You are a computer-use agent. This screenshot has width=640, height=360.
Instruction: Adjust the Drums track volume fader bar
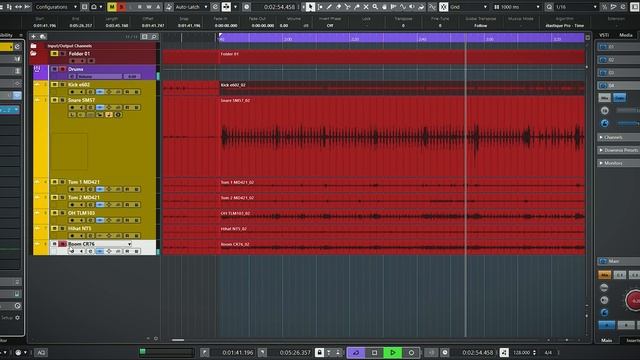100,76
